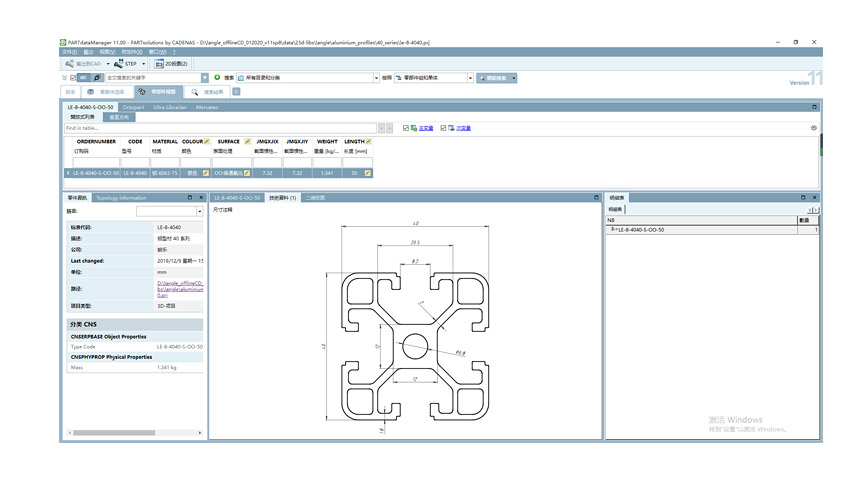Switch to the Octopart tab
Viewport: 860px width, 482px height.
(x=133, y=107)
